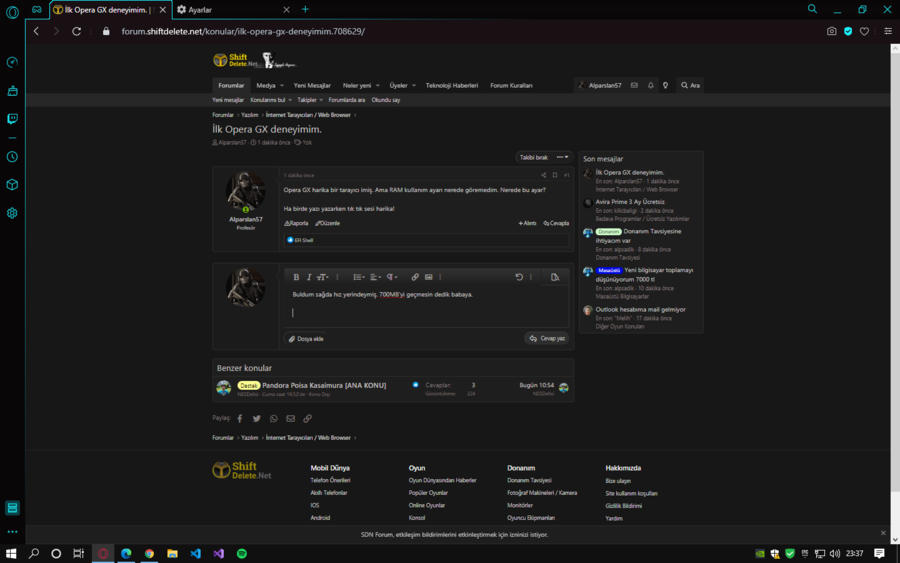Search tabs with magnifier icon
900x563 pixels.
click(812, 9)
